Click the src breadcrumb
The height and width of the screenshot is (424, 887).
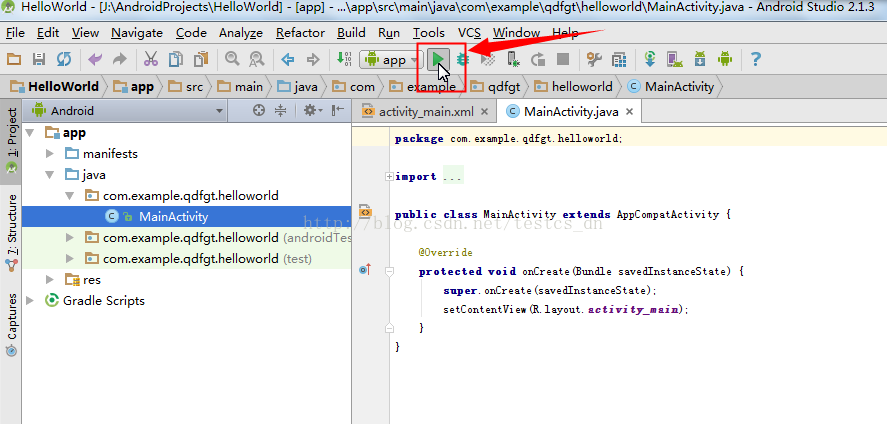click(187, 86)
